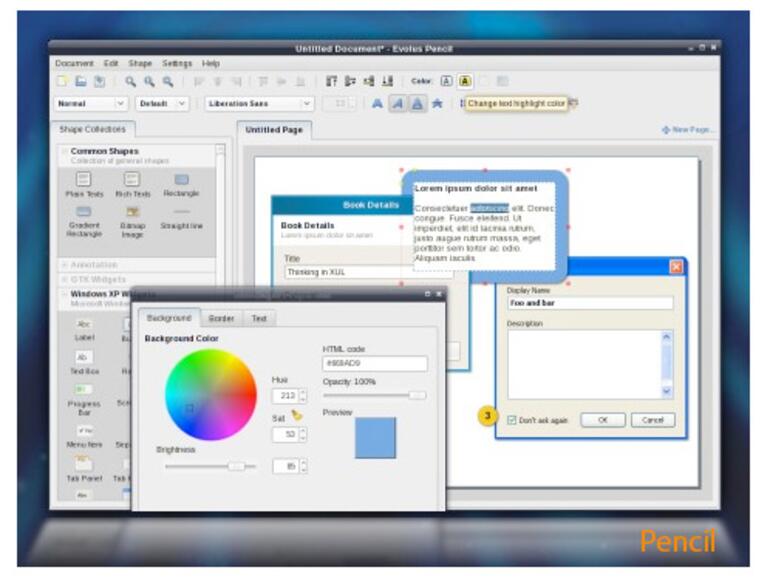
Task: Open the Document menu
Action: click(74, 63)
